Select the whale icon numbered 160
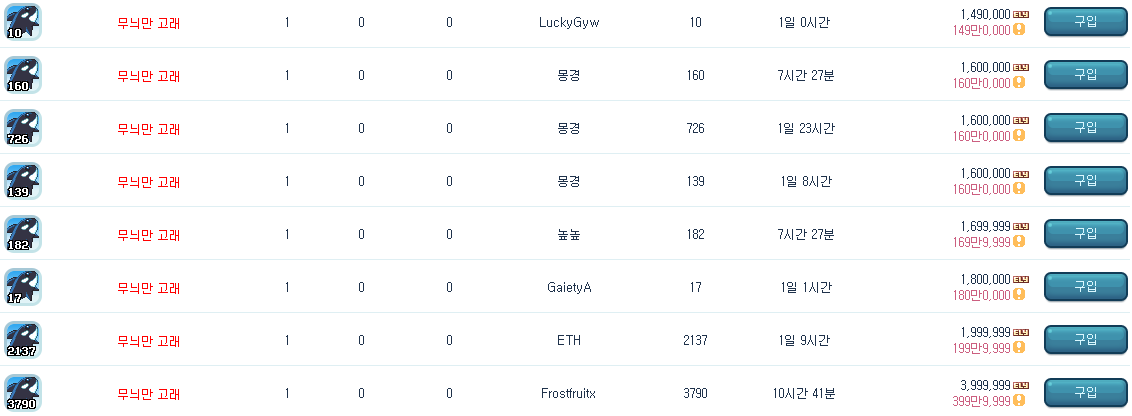Screen dimensions: 1132x416 click(23, 74)
